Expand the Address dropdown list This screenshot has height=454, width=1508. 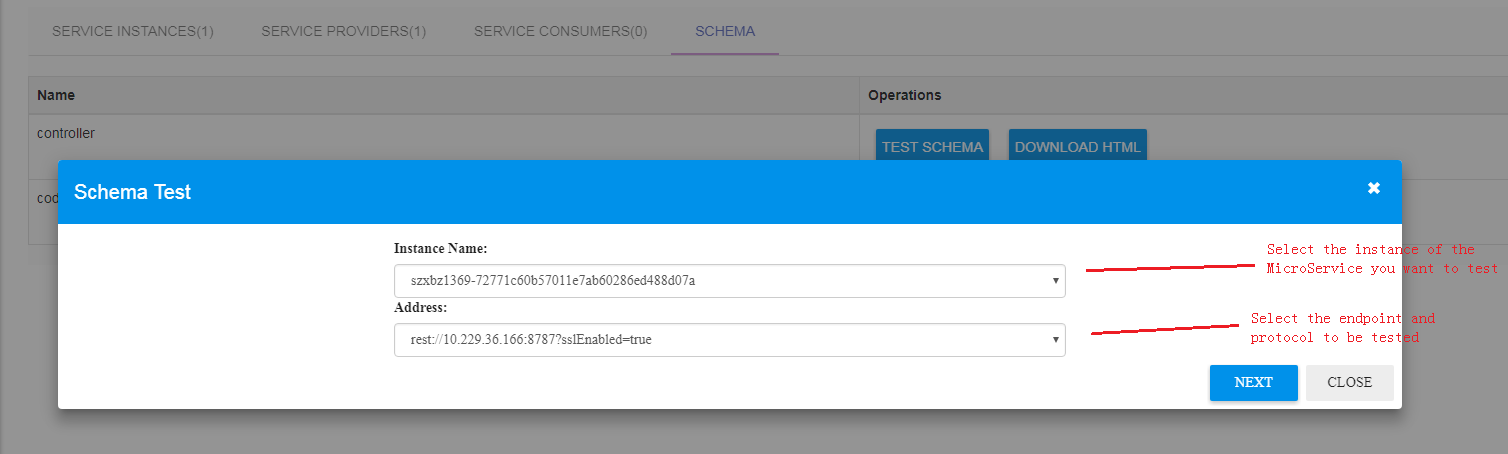[729, 340]
